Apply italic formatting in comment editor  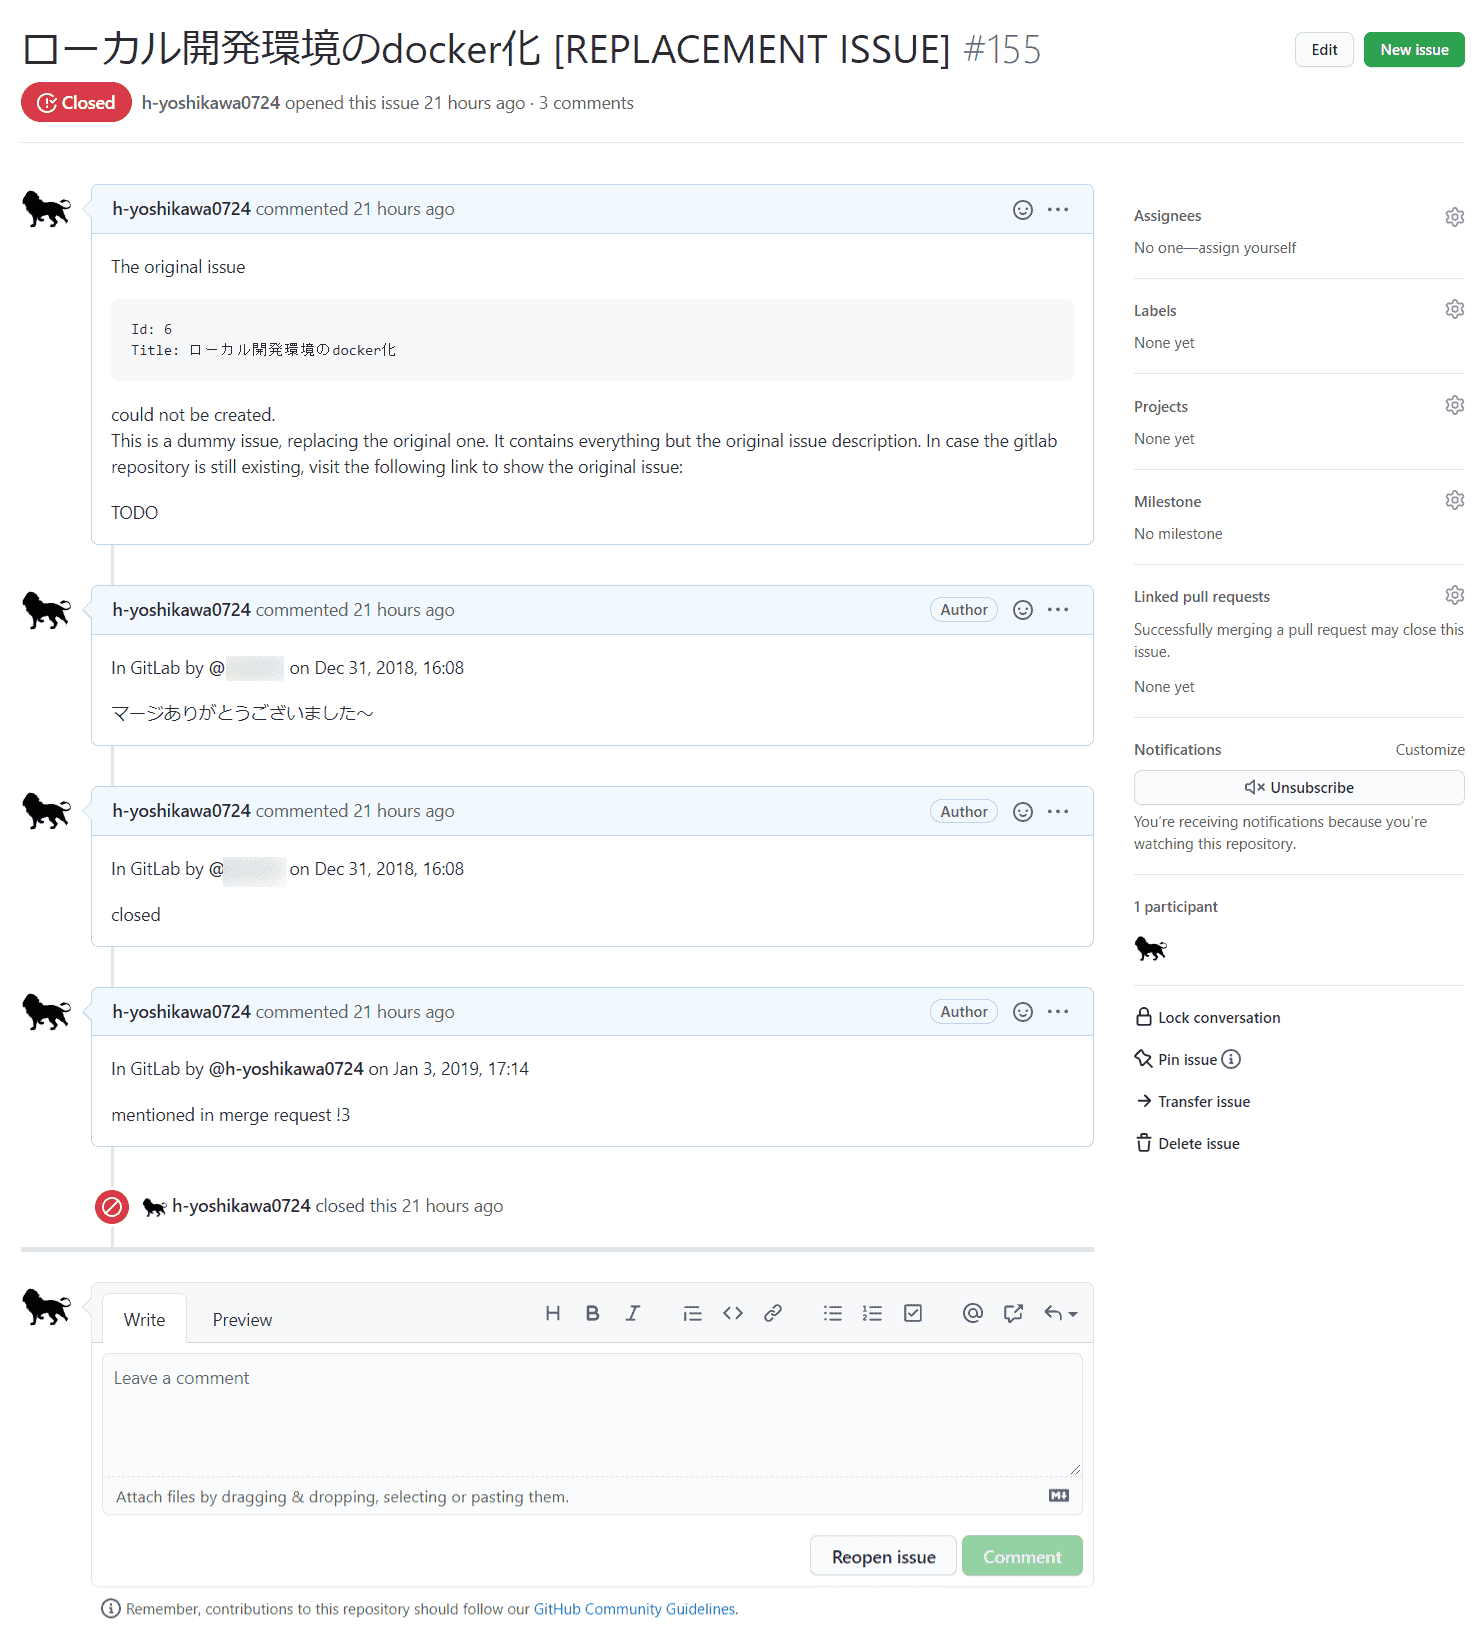point(632,1313)
